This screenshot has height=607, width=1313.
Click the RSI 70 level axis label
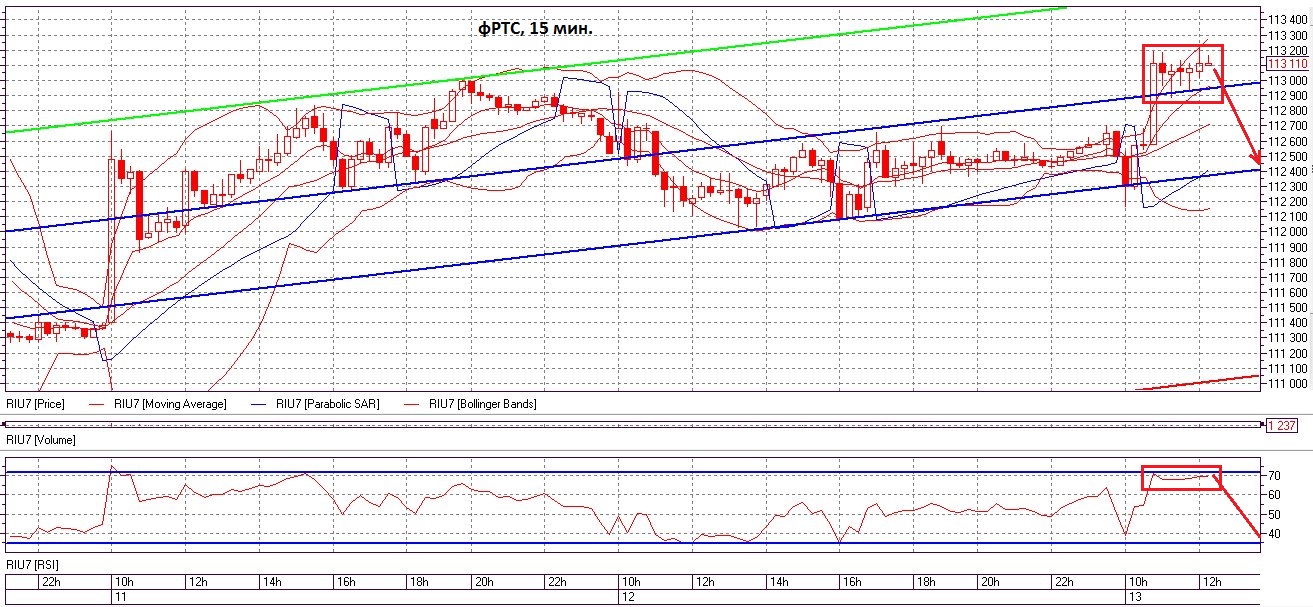pyautogui.click(x=1275, y=474)
